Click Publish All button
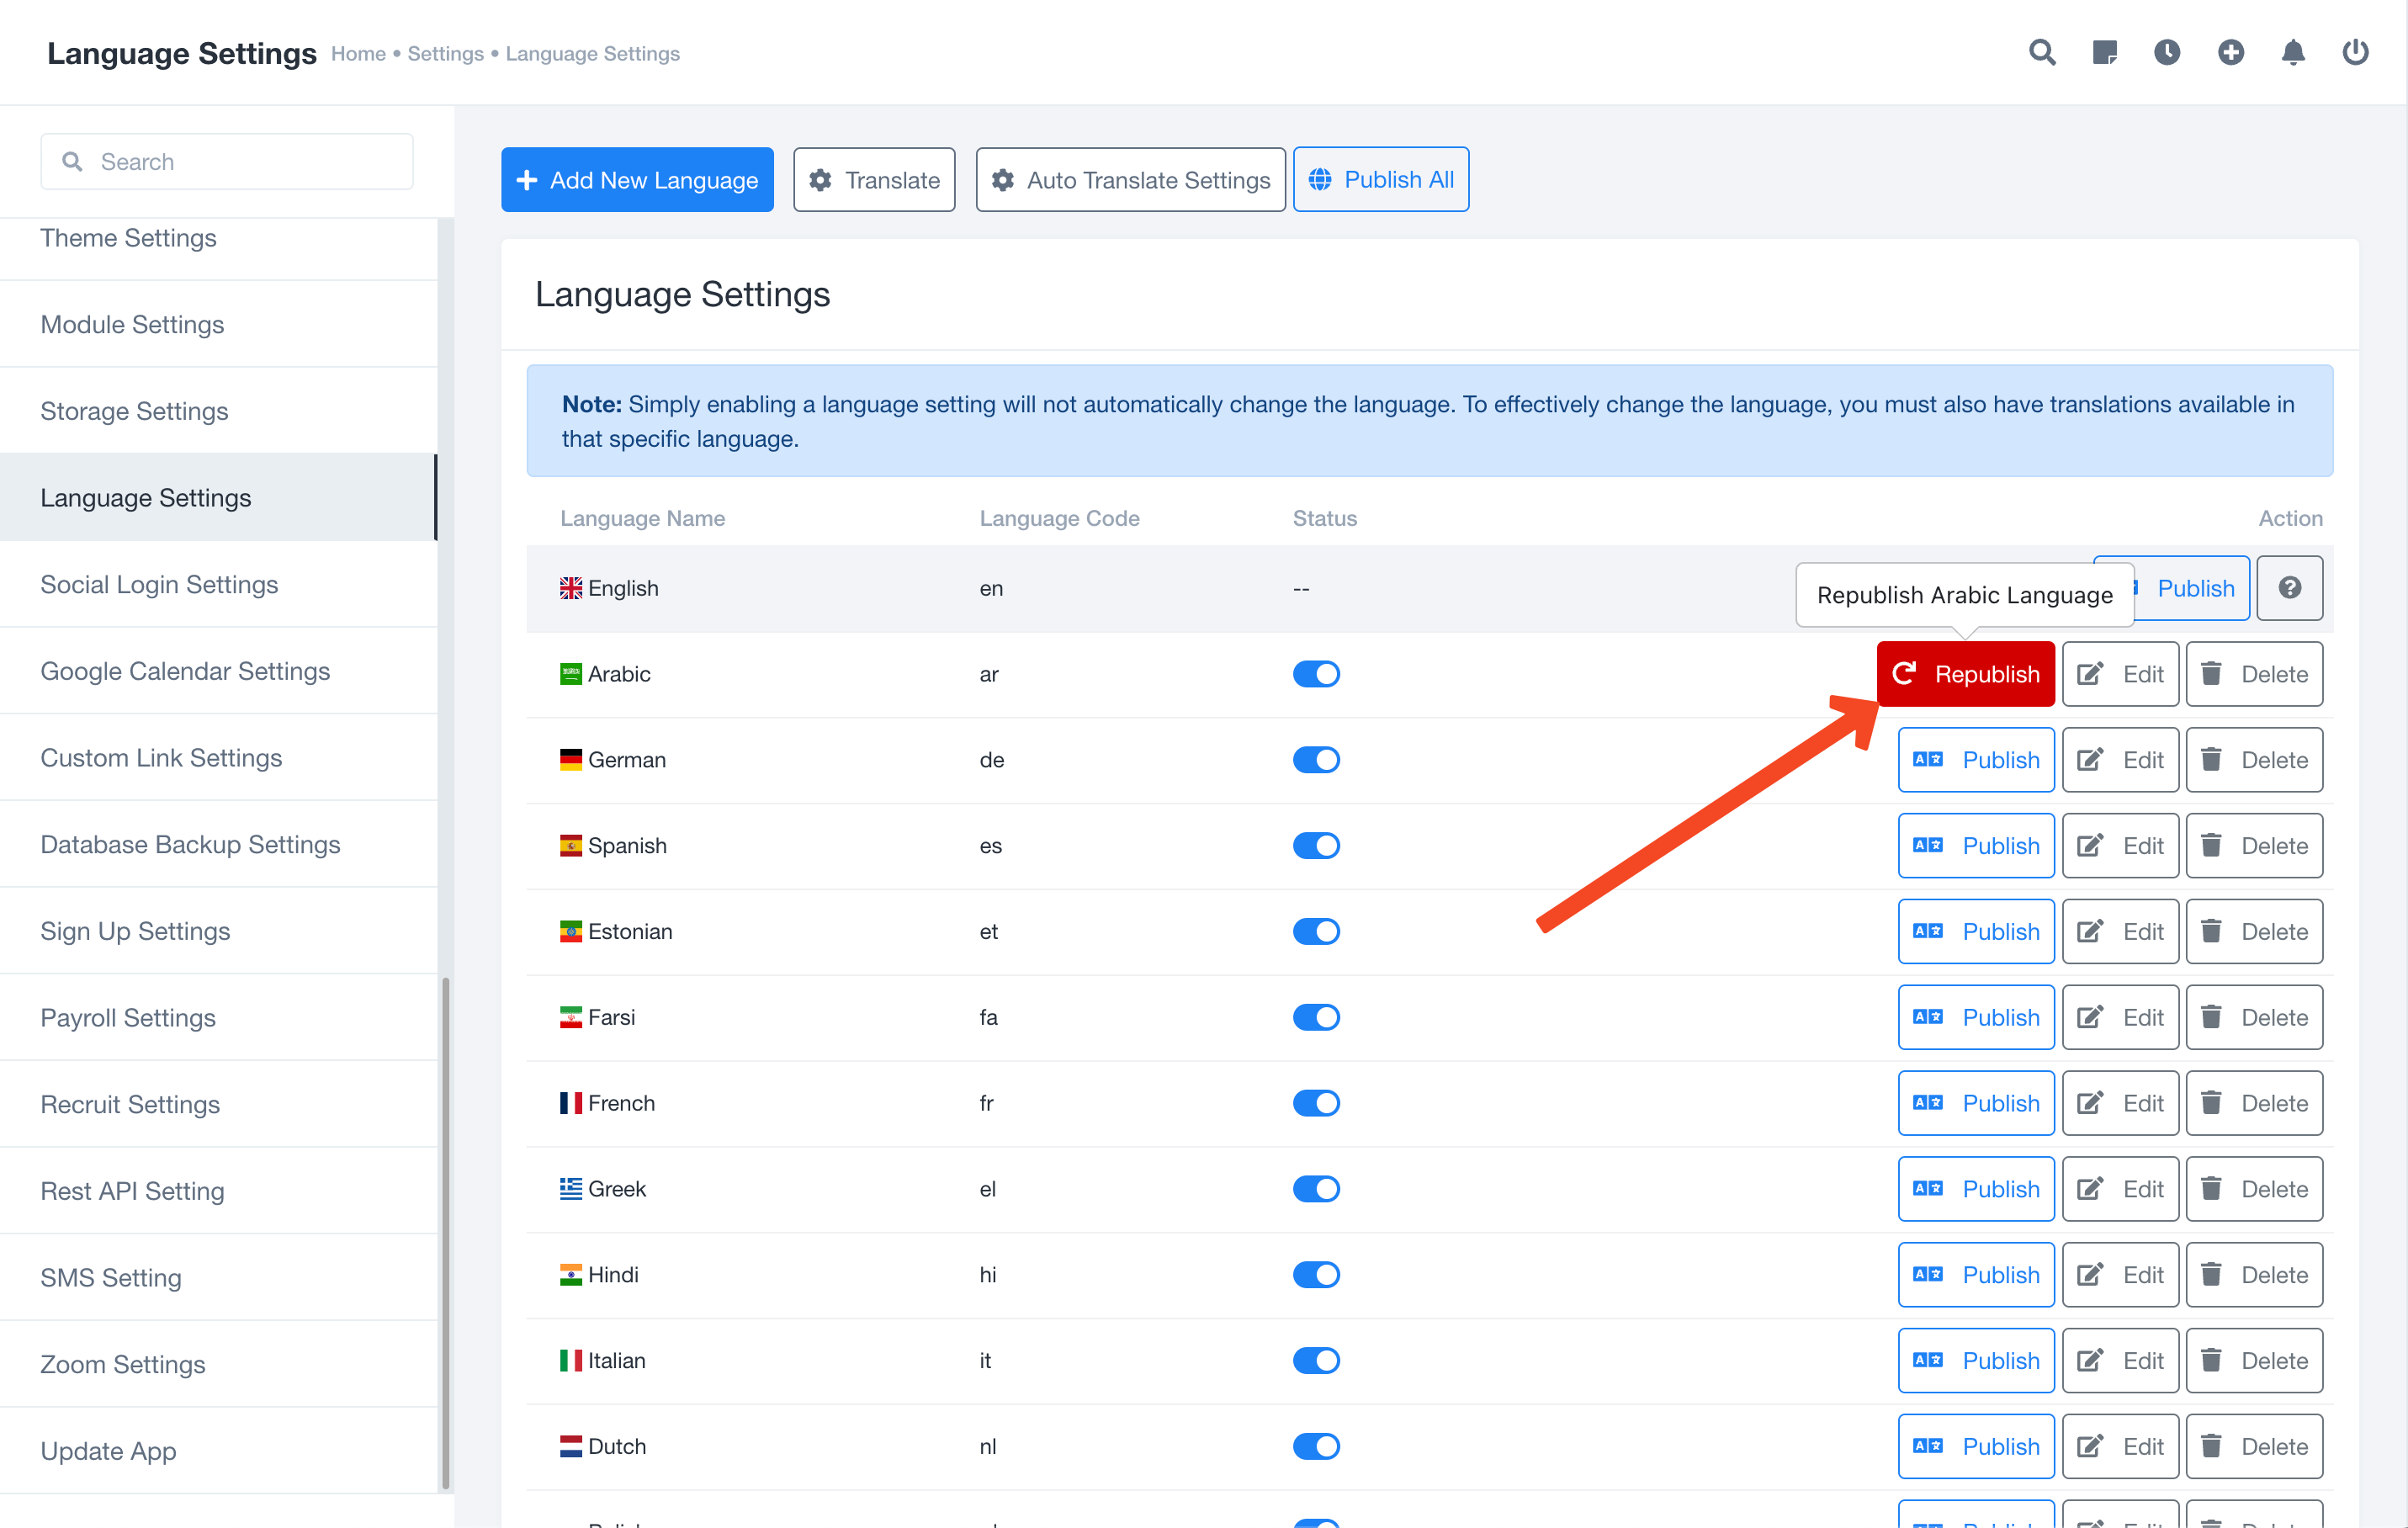2408x1528 pixels. pyautogui.click(x=1380, y=180)
